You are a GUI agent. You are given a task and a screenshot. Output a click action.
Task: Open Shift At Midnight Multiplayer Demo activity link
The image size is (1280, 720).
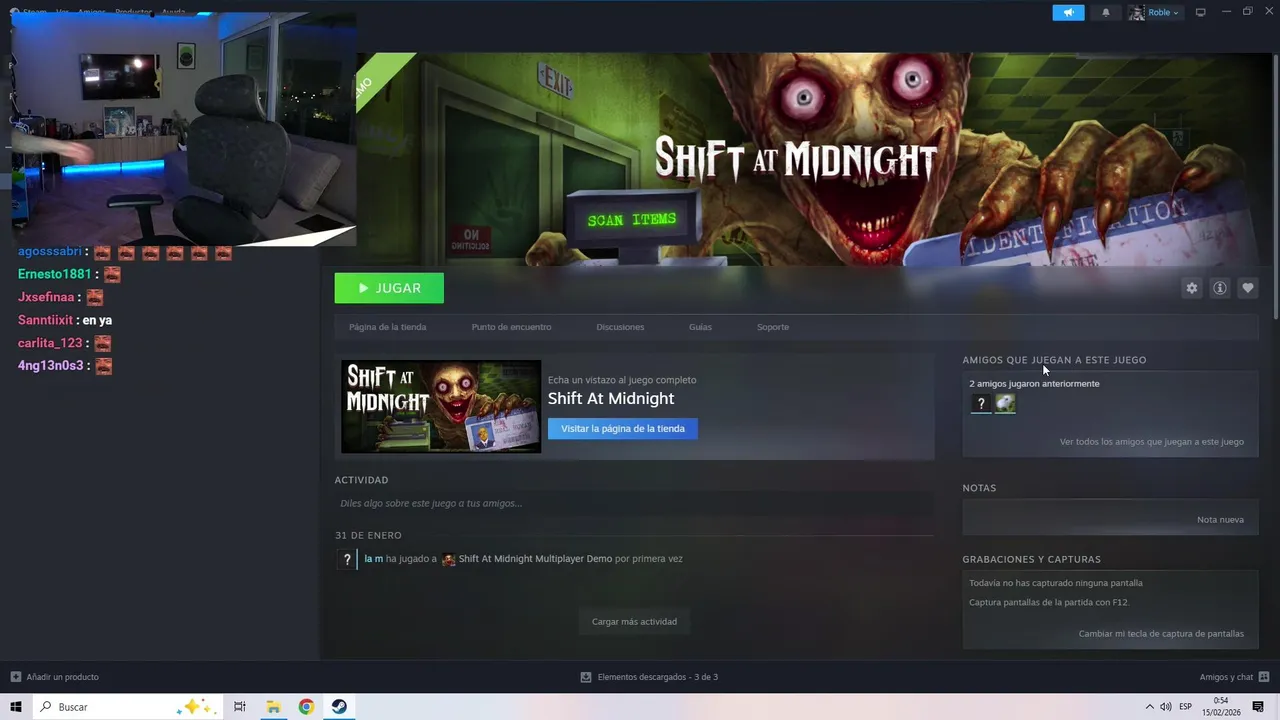535,559
